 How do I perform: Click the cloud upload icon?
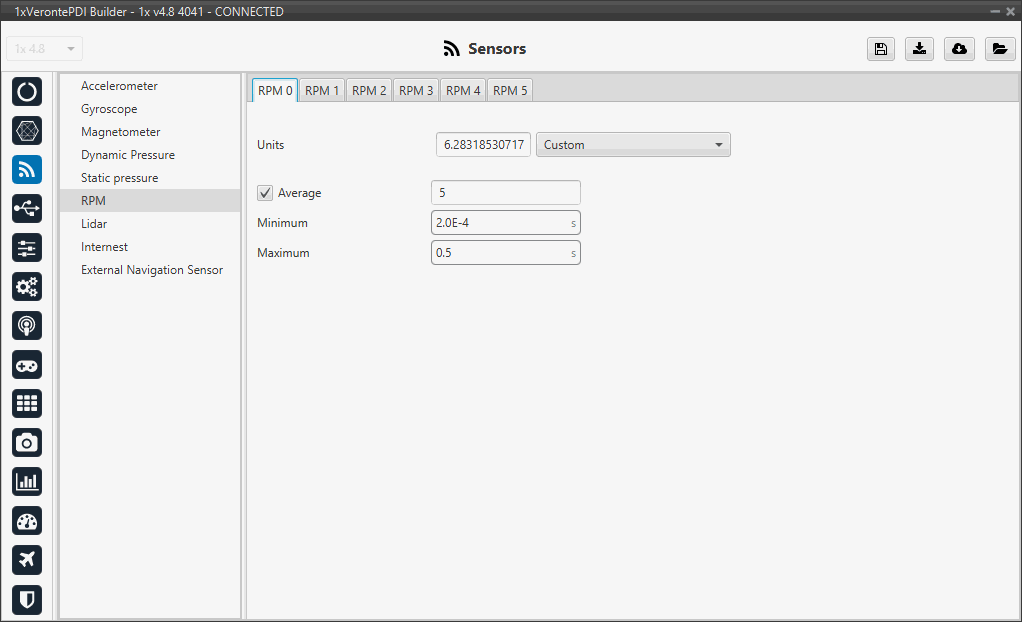pos(959,49)
